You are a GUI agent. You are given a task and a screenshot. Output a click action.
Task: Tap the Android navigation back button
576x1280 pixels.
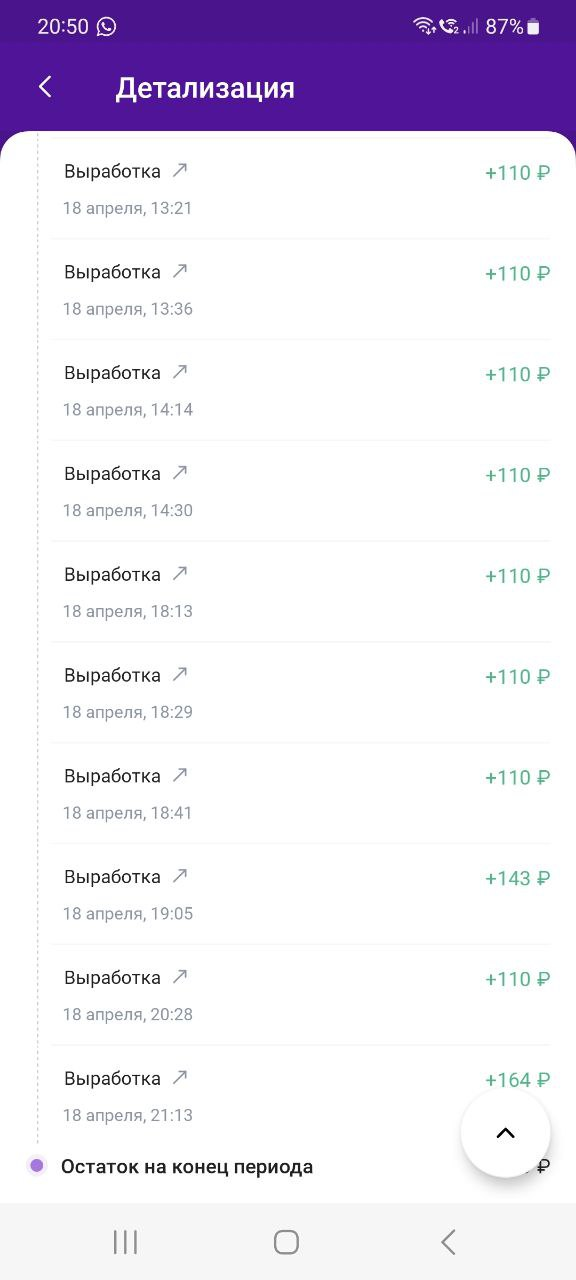pos(448,1242)
